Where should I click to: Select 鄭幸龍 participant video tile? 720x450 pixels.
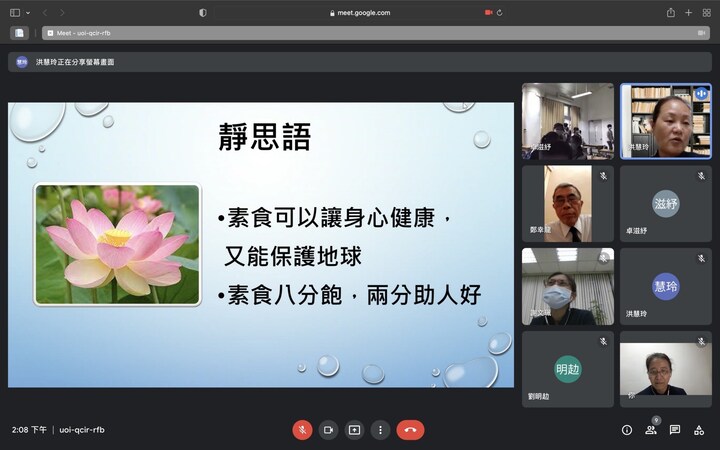point(567,204)
